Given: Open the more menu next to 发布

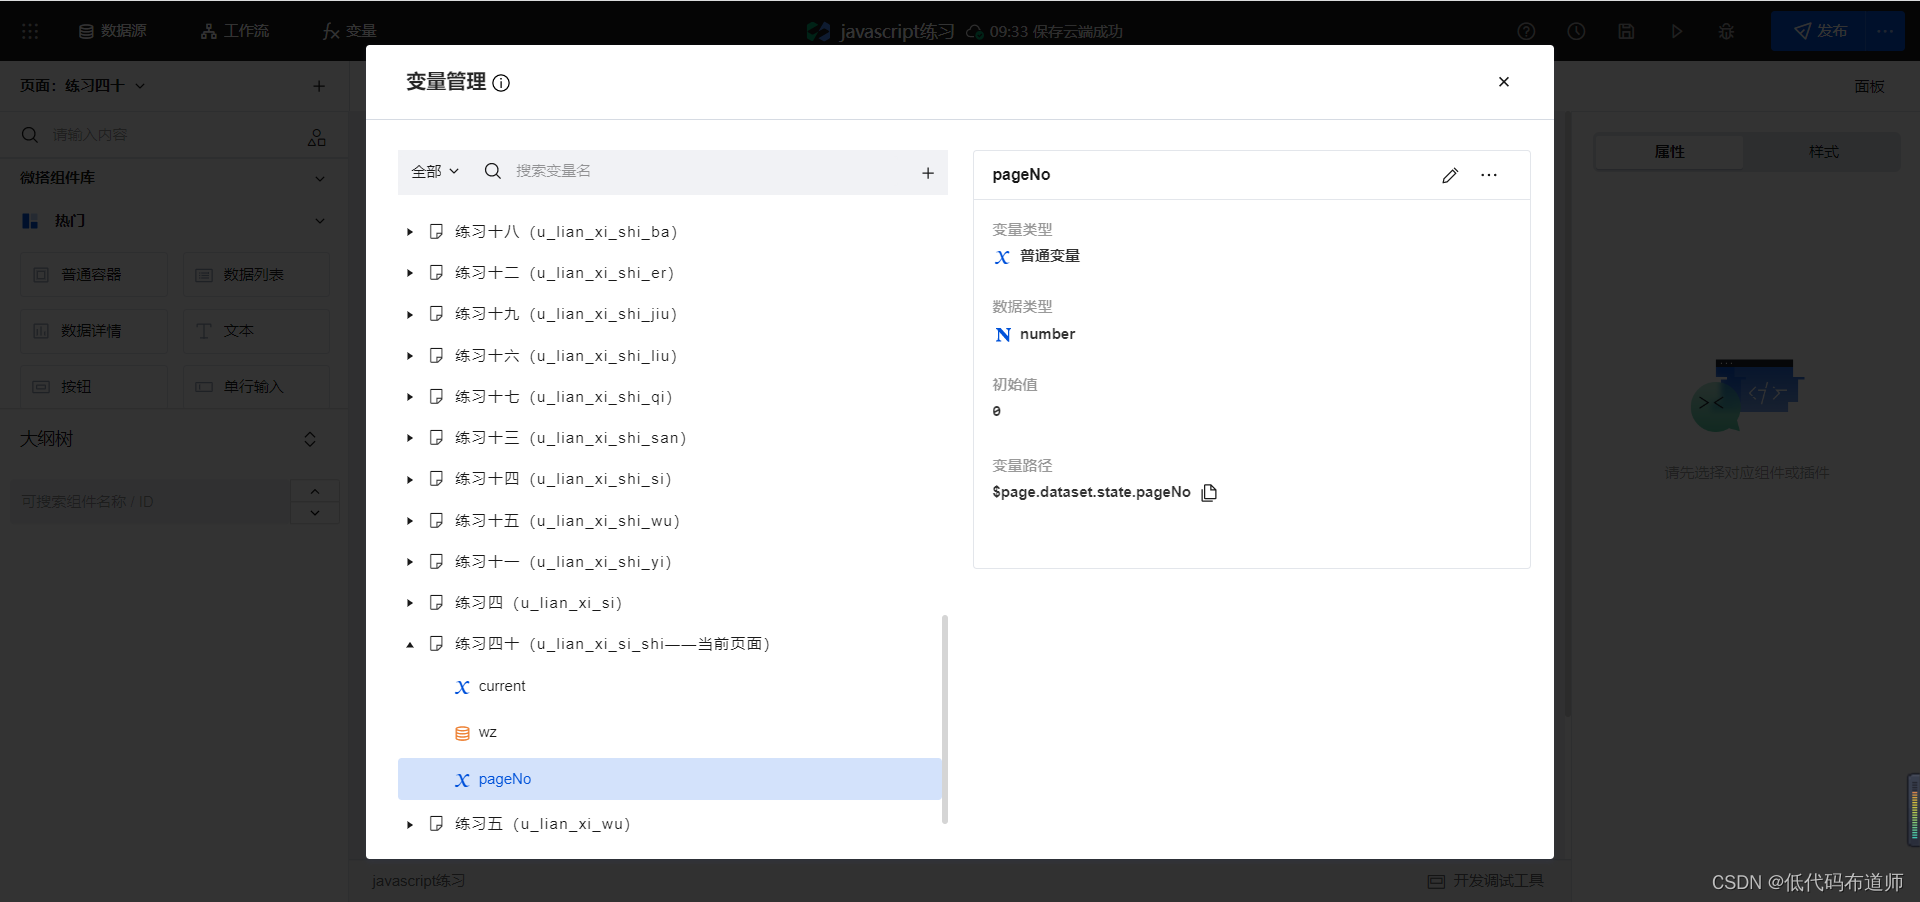Looking at the screenshot, I should pos(1885,31).
